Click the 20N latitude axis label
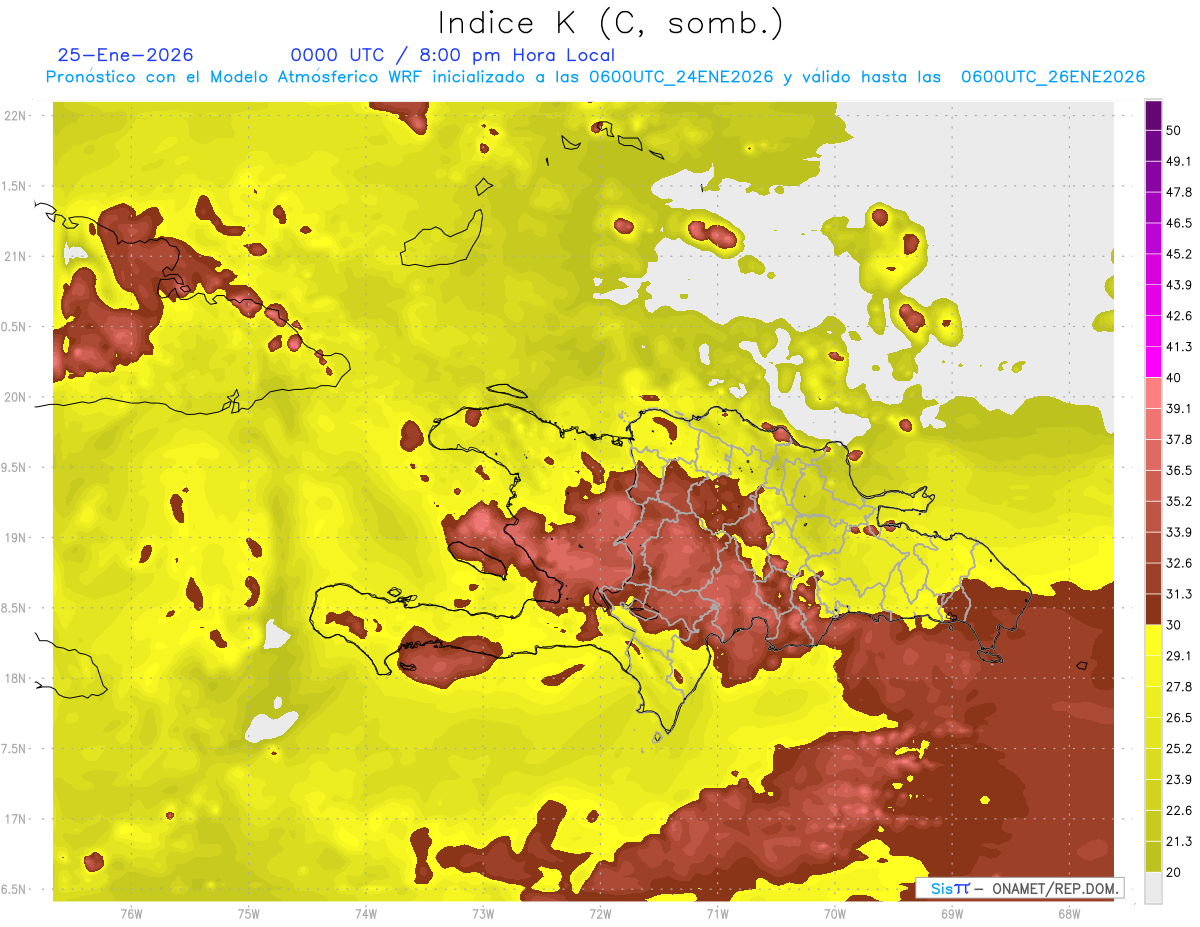Screen dimensions: 1200x927 pyautogui.click(x=16, y=397)
